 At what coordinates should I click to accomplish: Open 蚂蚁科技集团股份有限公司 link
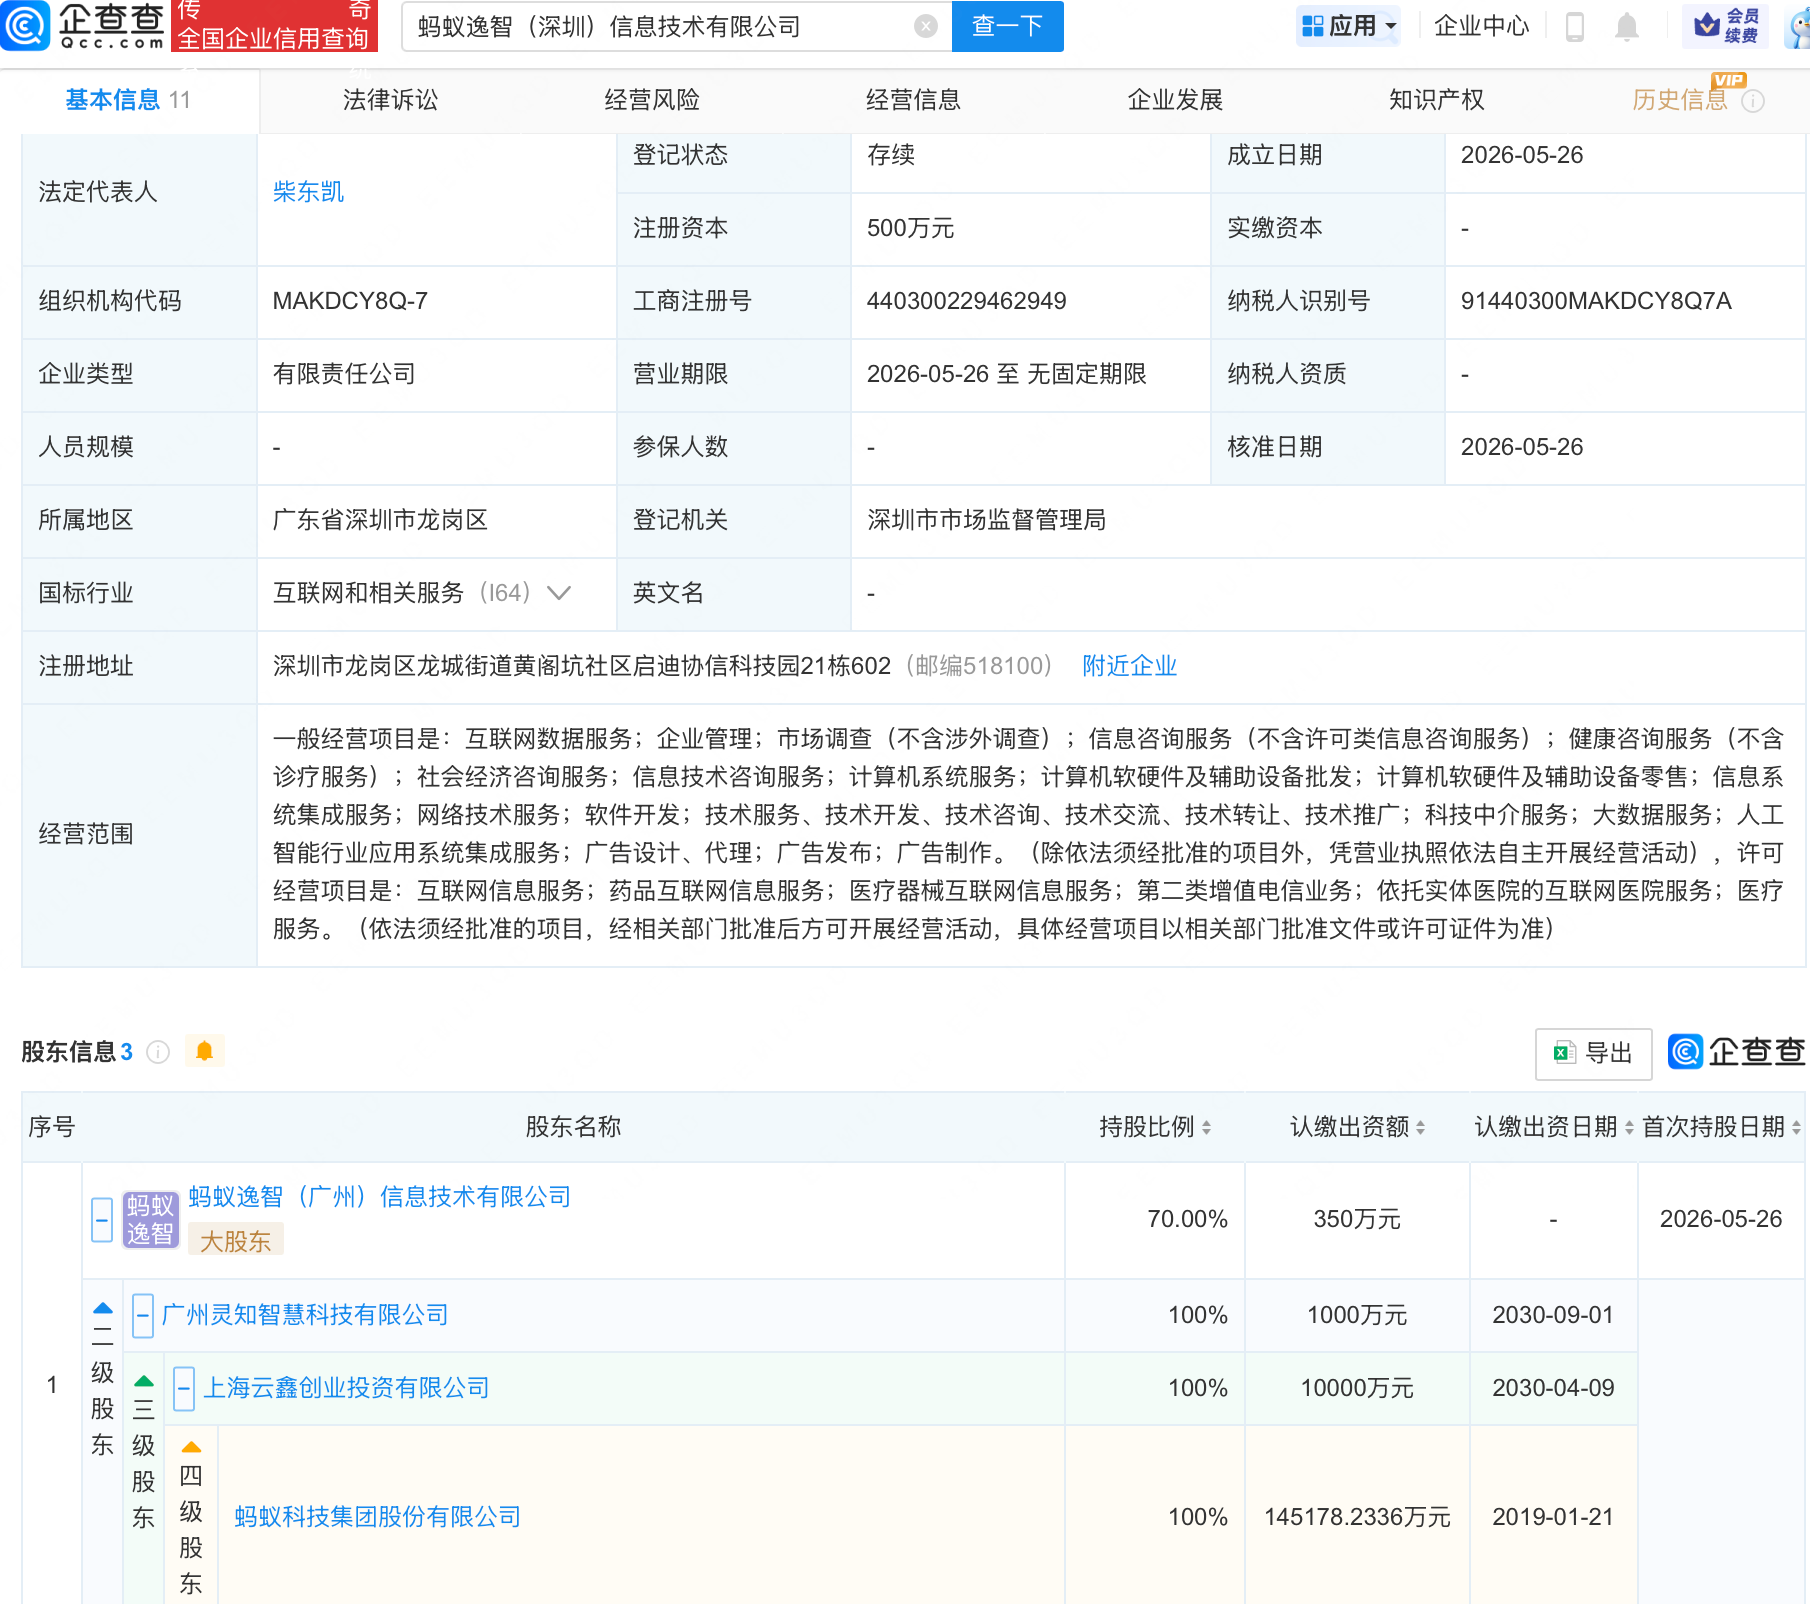[377, 1517]
